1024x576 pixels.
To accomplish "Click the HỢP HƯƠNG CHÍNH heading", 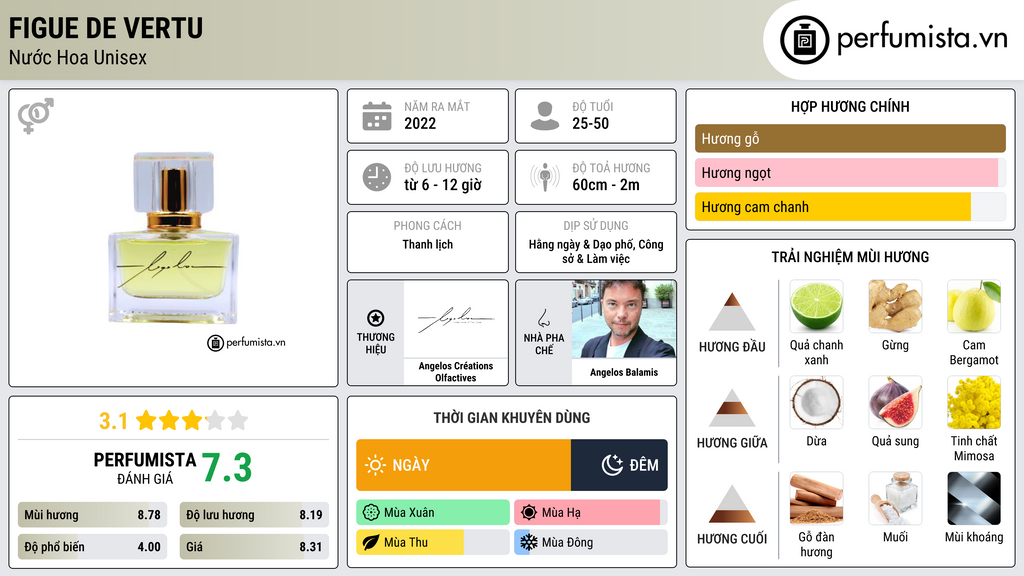I will (850, 106).
